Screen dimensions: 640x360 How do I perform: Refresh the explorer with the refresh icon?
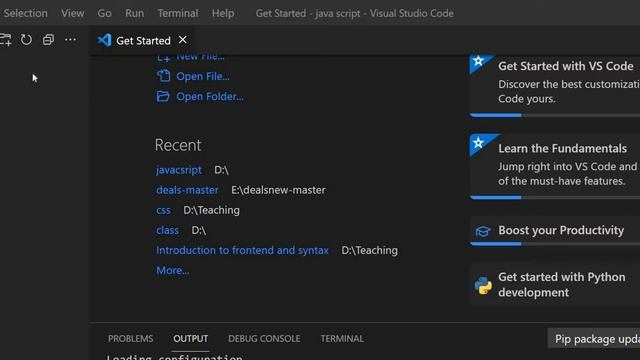click(x=27, y=40)
